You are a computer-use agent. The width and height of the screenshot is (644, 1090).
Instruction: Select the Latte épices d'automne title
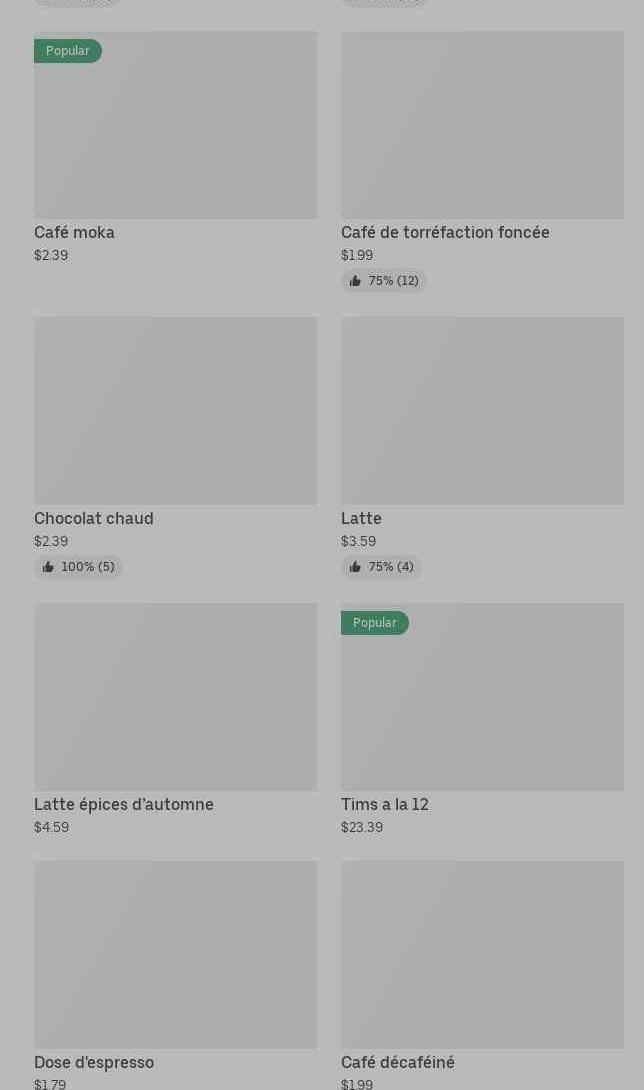click(x=124, y=804)
